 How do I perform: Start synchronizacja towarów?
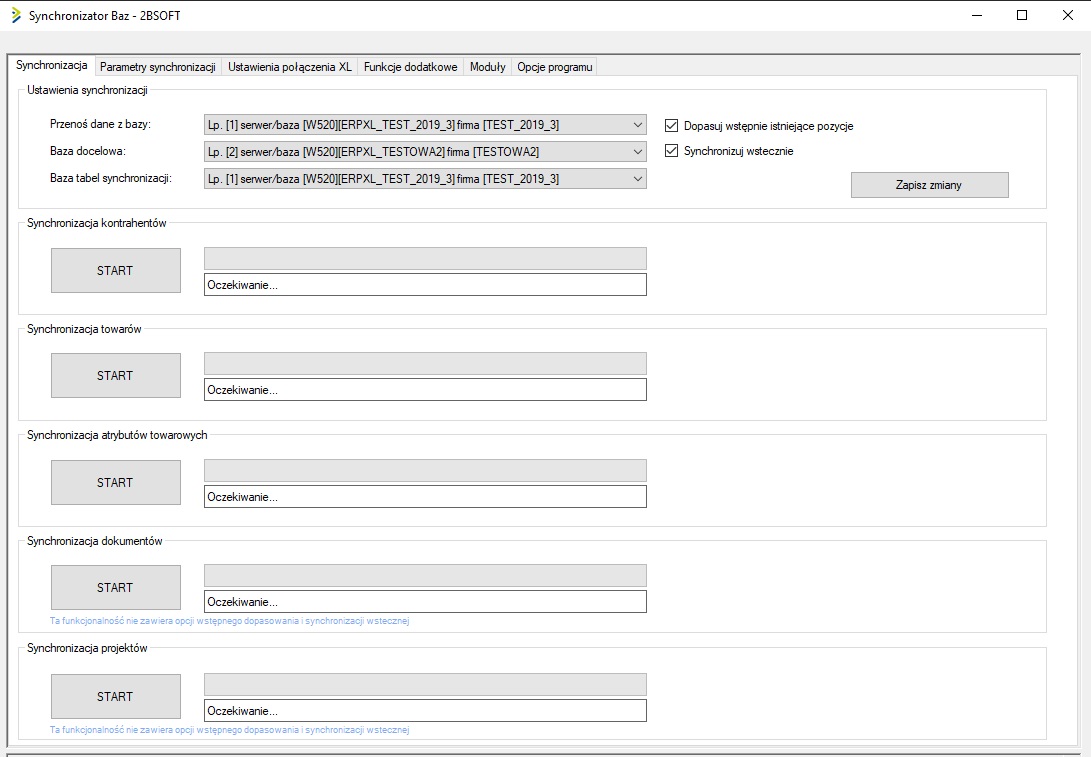tap(116, 376)
